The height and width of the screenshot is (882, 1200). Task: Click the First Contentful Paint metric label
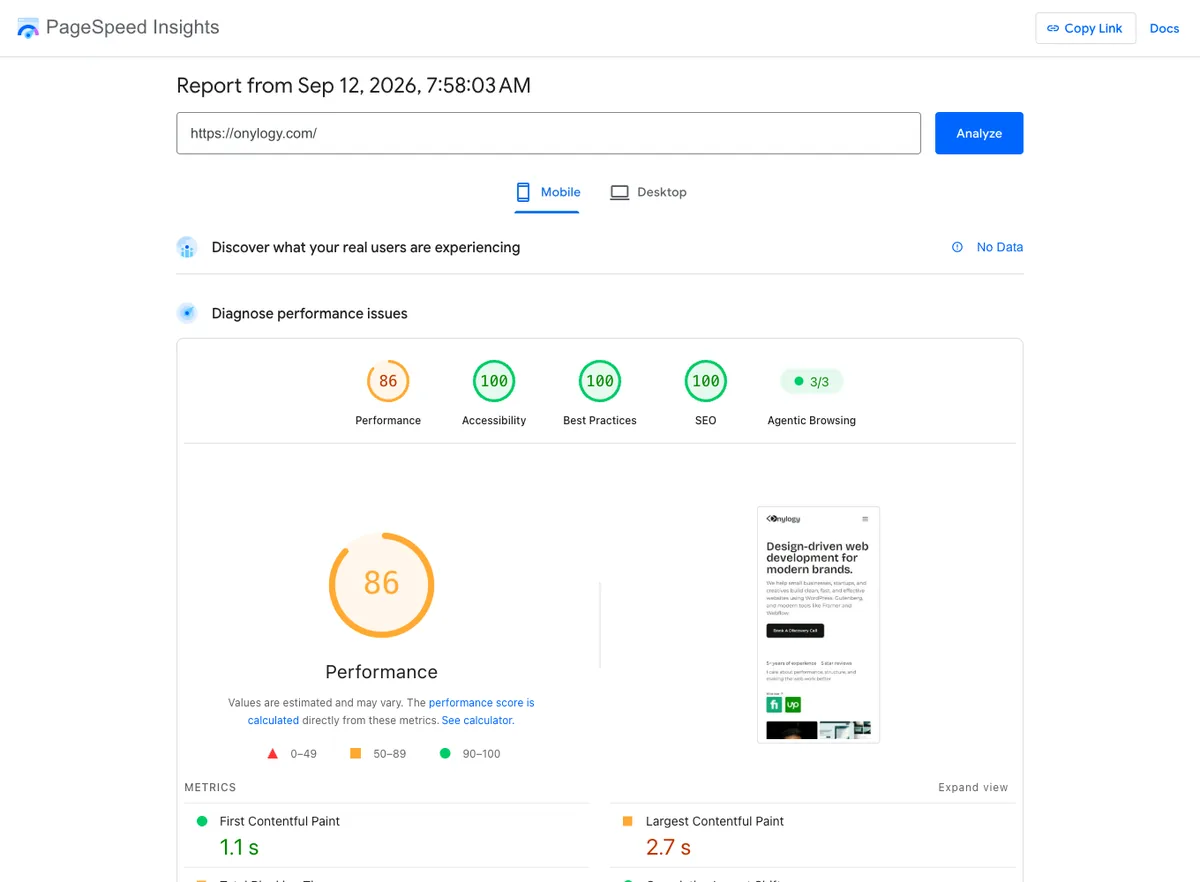click(280, 821)
